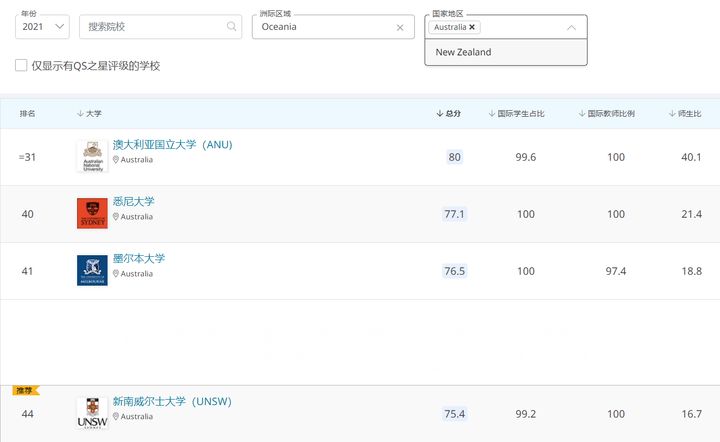Click value 40.1 in ANU row

point(692,157)
